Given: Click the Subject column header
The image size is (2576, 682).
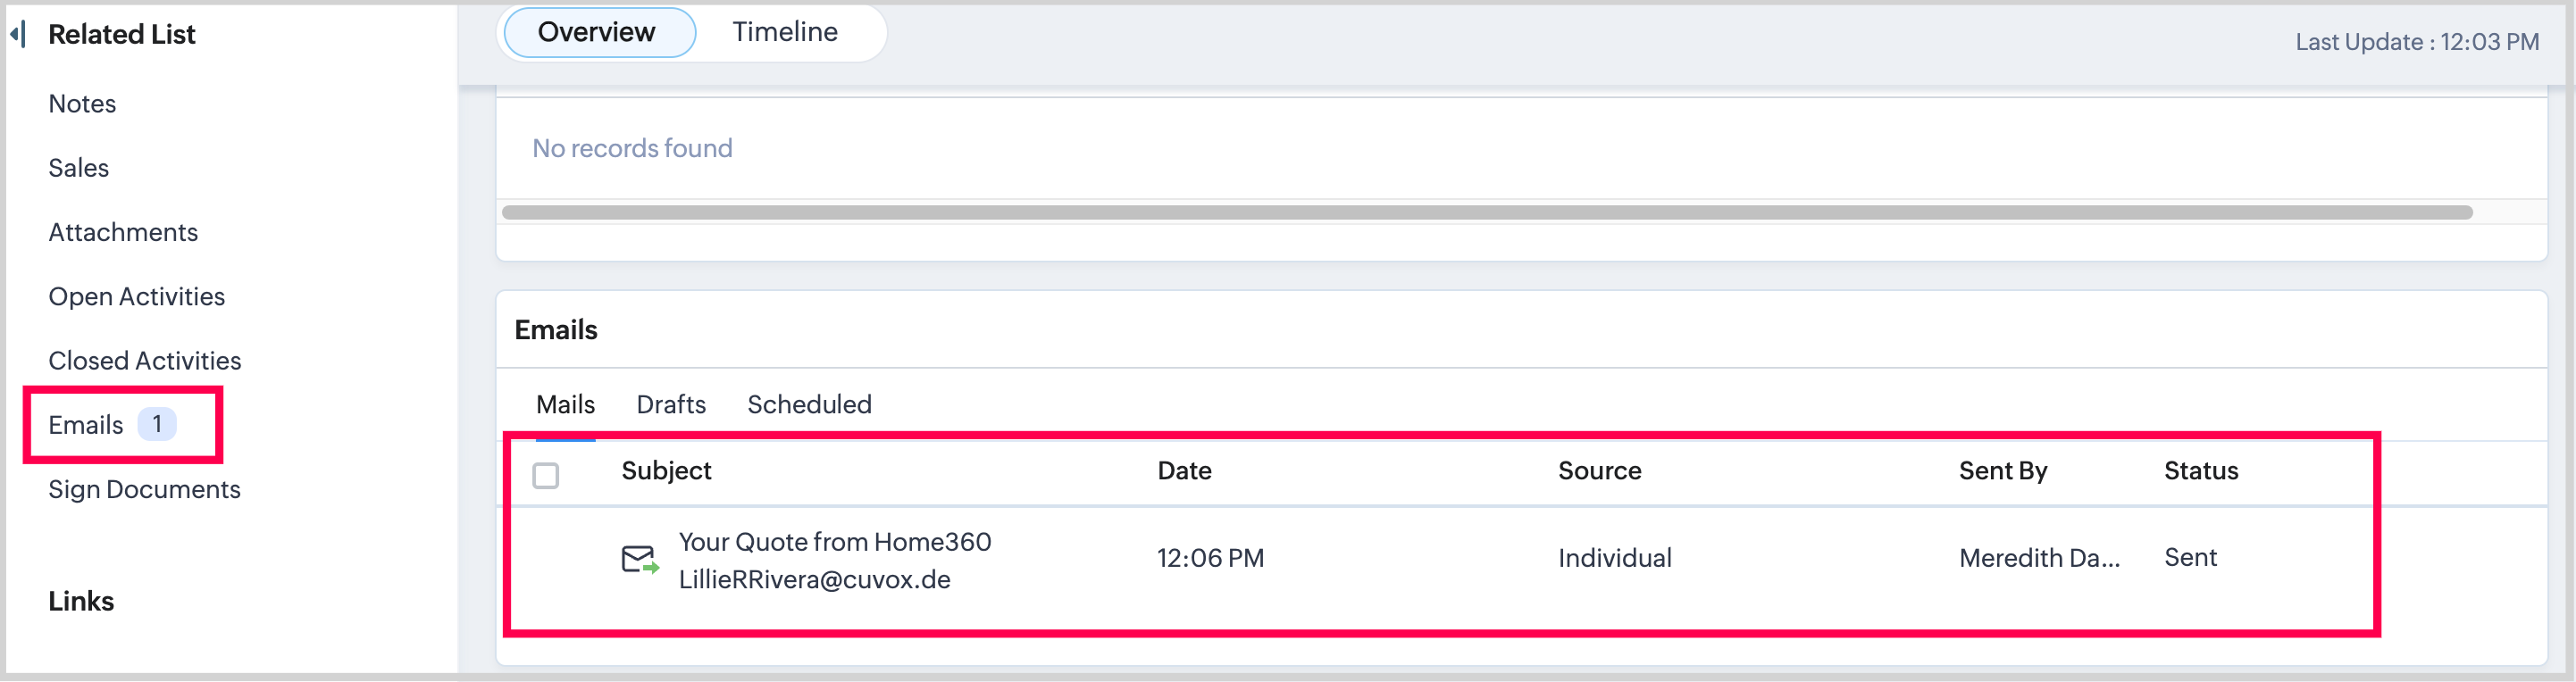Looking at the screenshot, I should 666,471.
